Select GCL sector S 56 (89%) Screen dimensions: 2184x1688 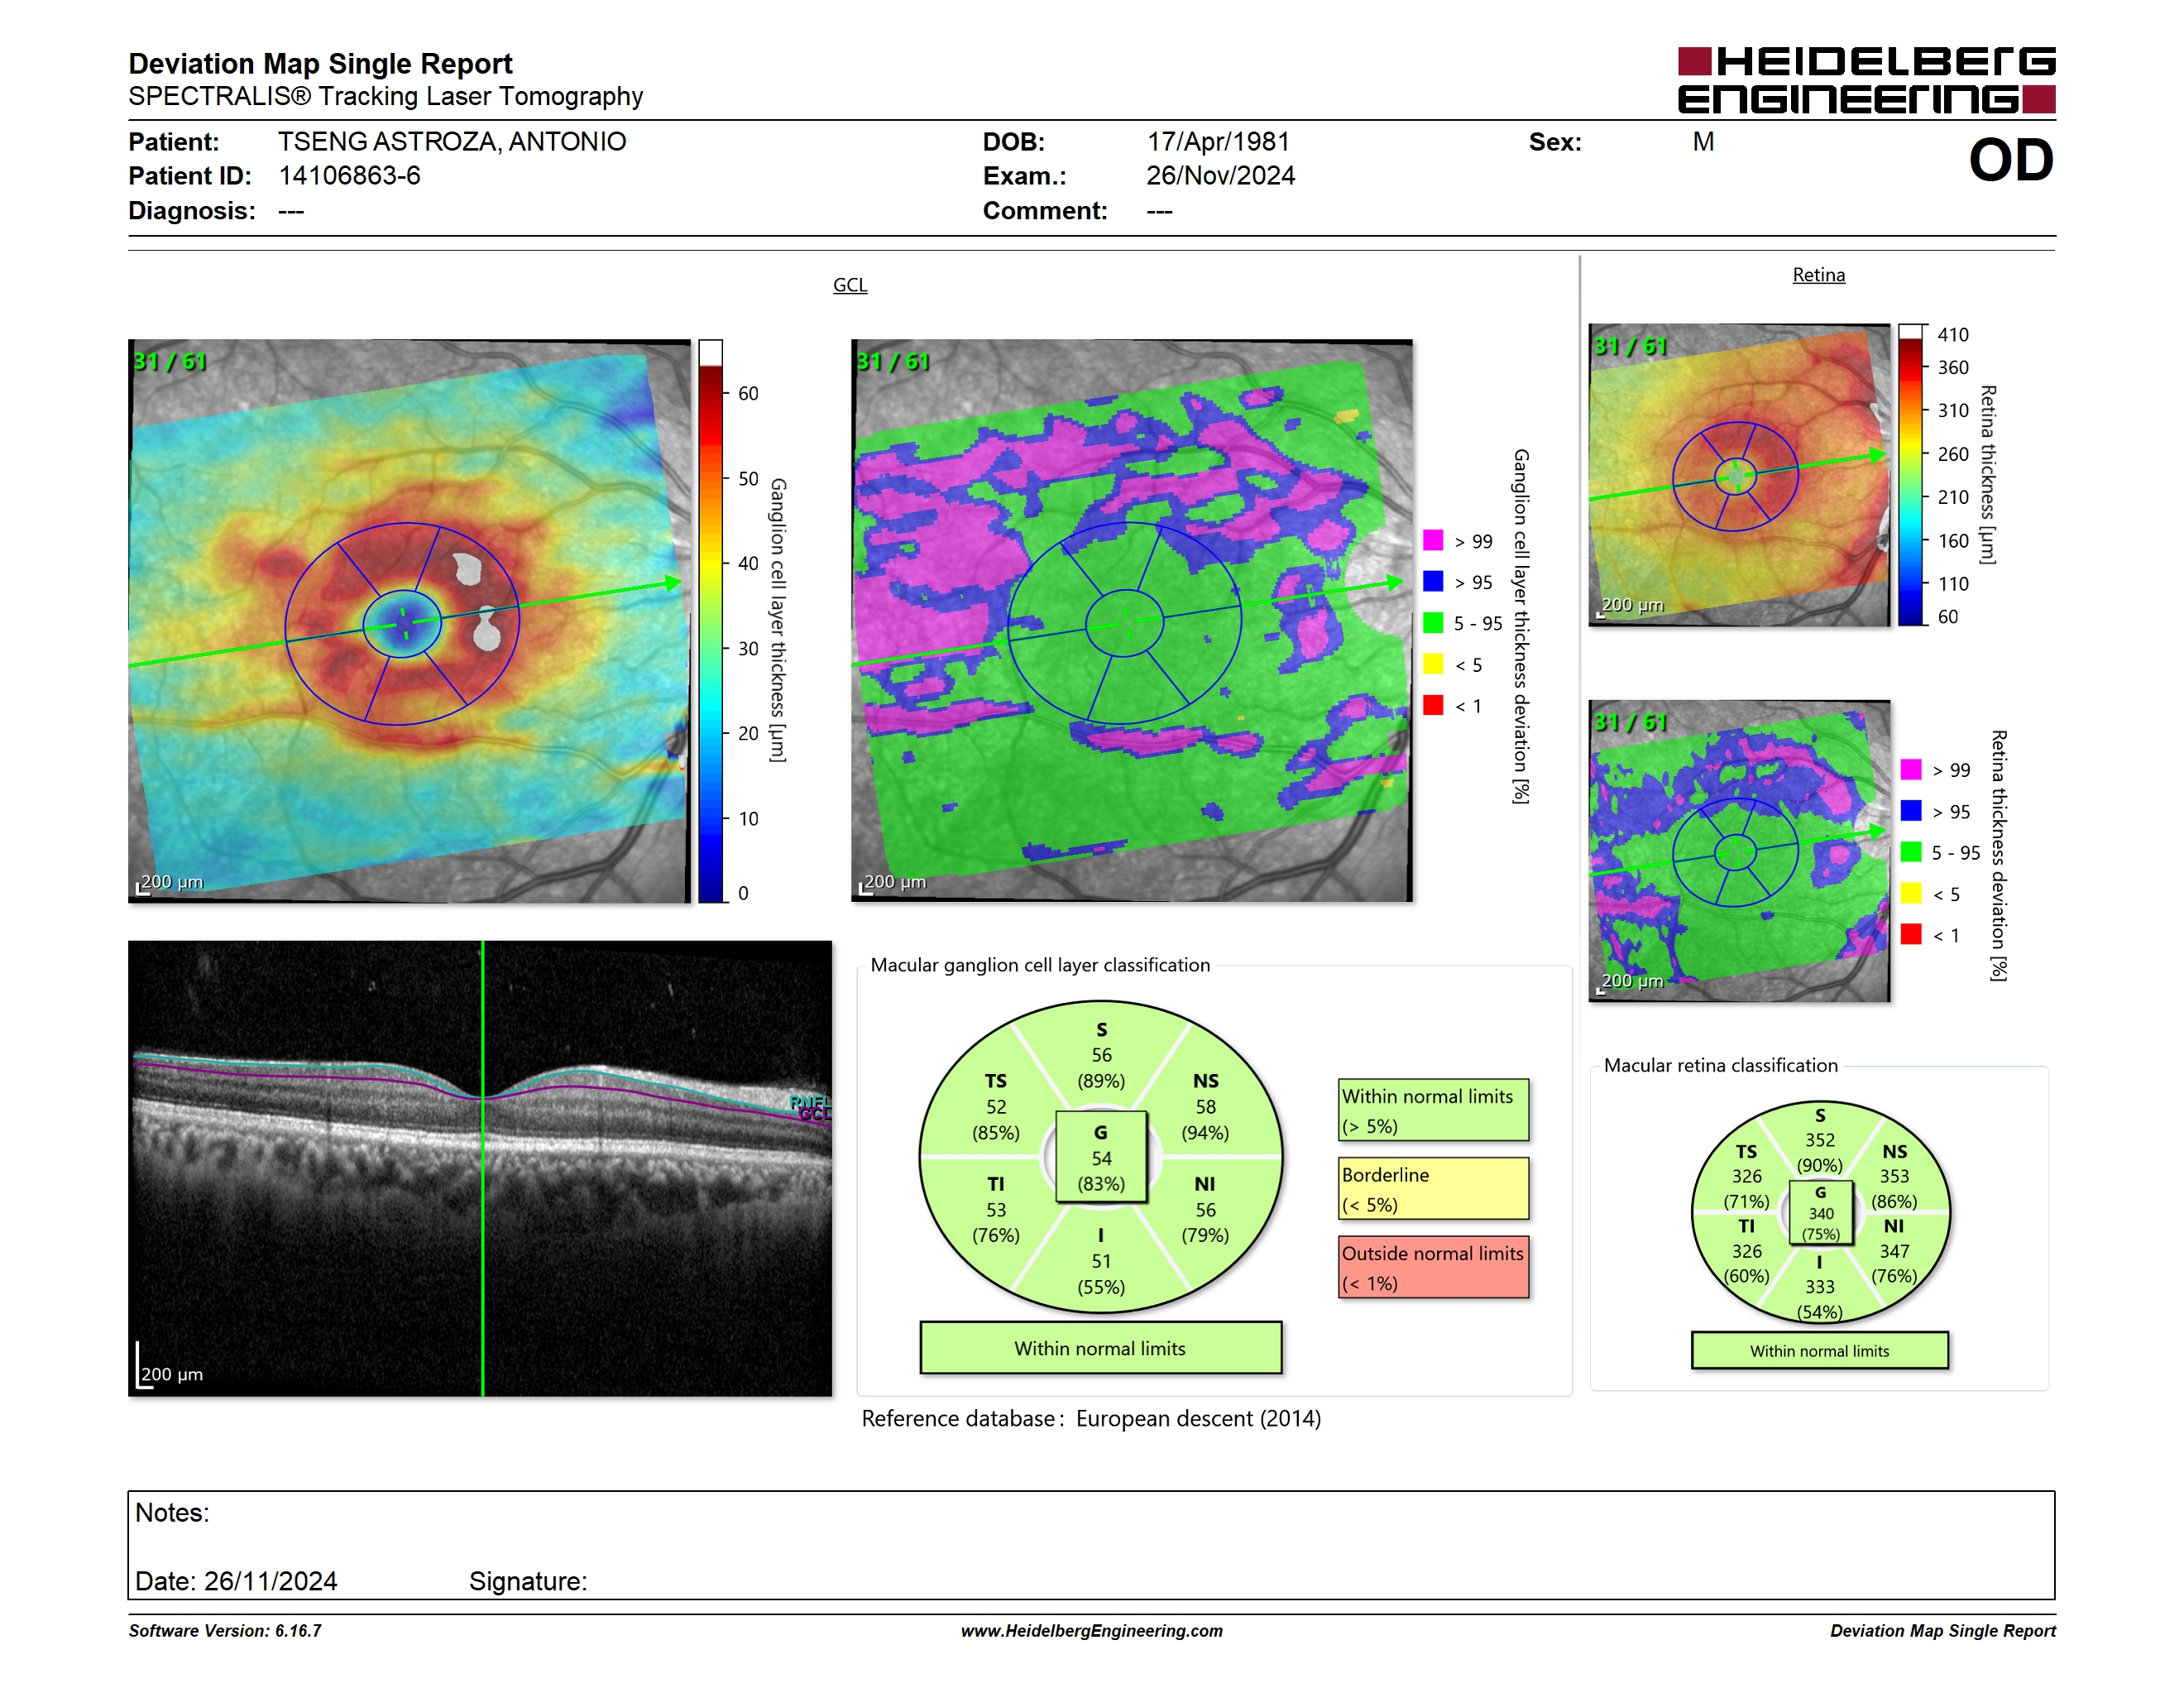1101,1055
